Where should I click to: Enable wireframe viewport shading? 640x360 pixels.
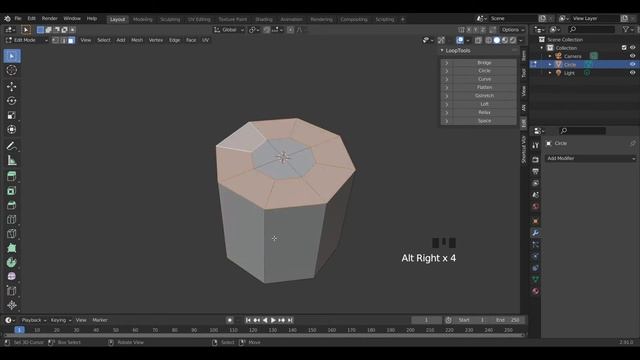(x=489, y=40)
